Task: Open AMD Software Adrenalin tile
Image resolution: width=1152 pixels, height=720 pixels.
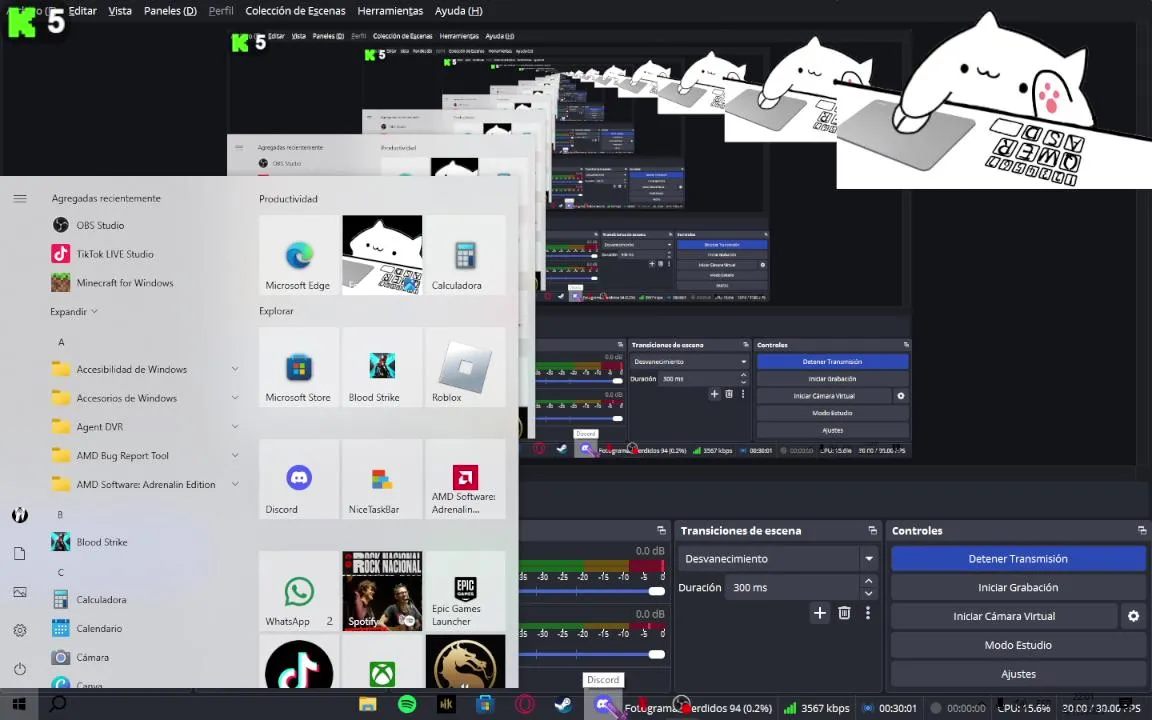Action: 465,479
